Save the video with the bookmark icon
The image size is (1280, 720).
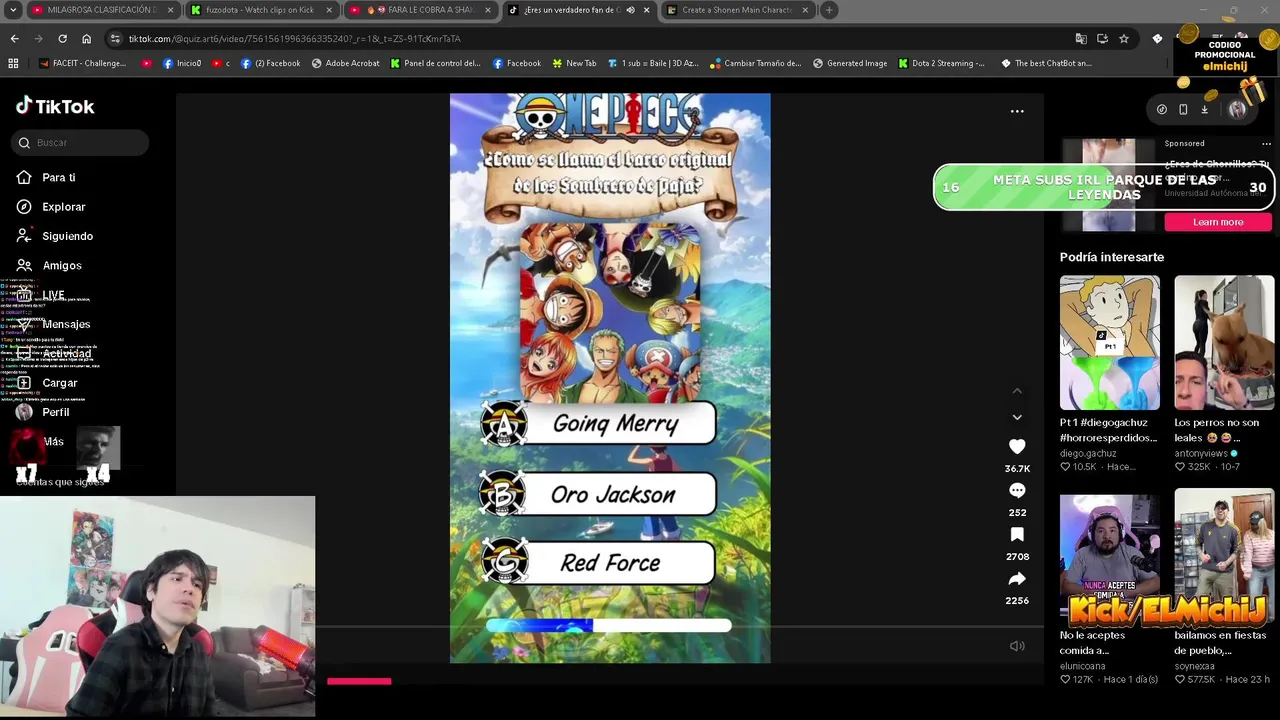[1017, 534]
